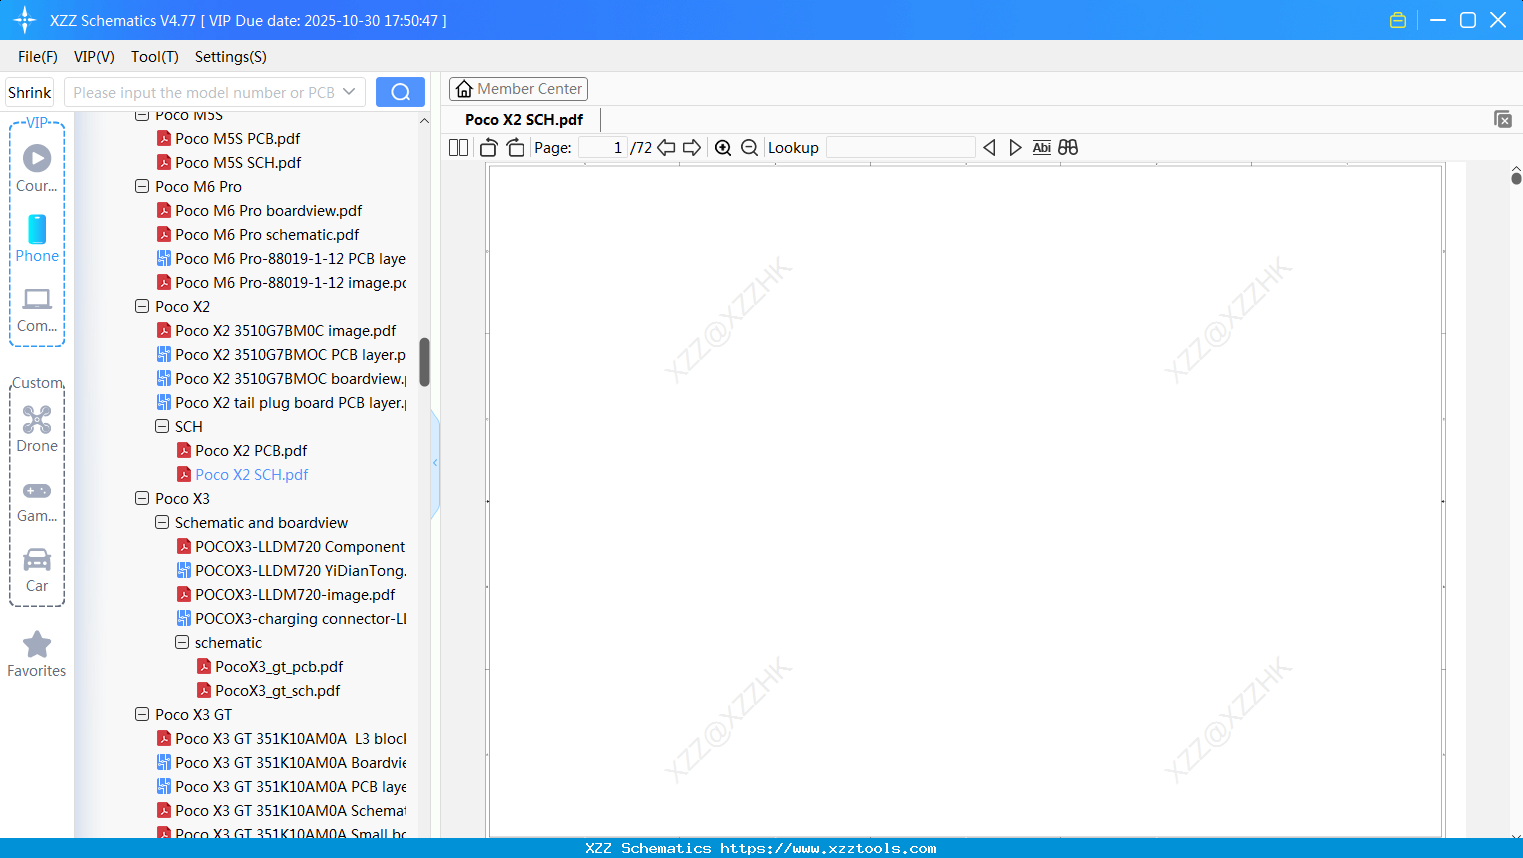Open PocoX3_gt_pcb.pdf
1523x858 pixels.
click(x=279, y=666)
